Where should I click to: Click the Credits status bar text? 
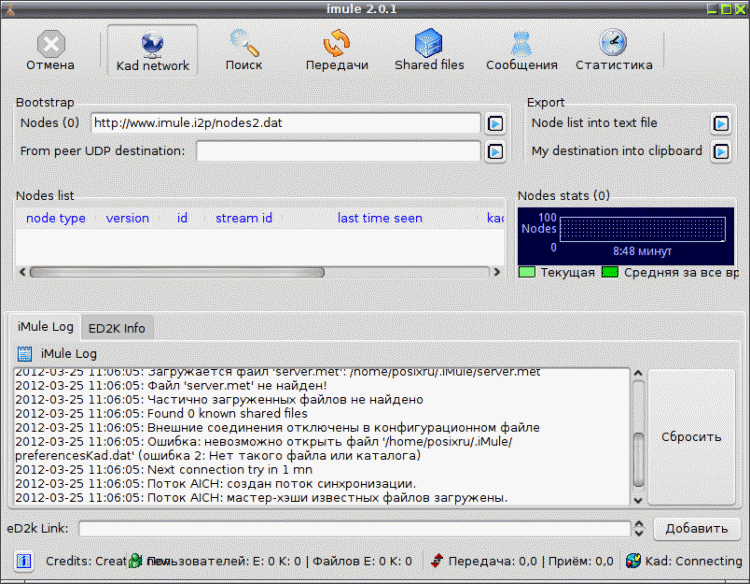[86, 561]
